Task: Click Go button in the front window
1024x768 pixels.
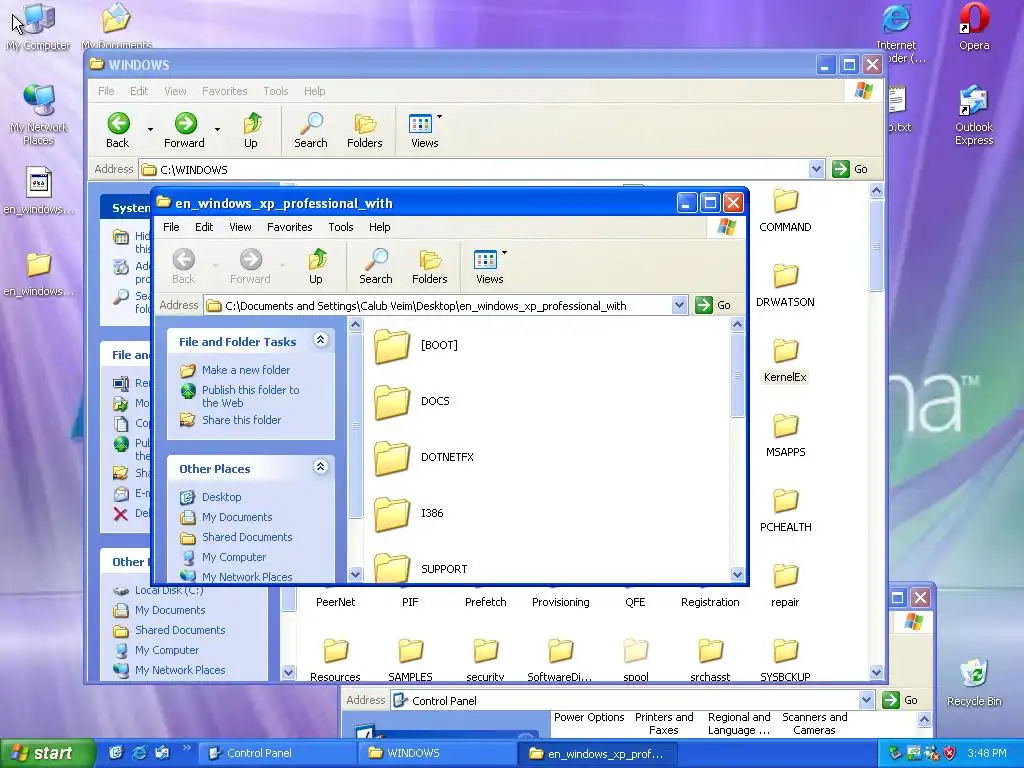Action: point(713,305)
